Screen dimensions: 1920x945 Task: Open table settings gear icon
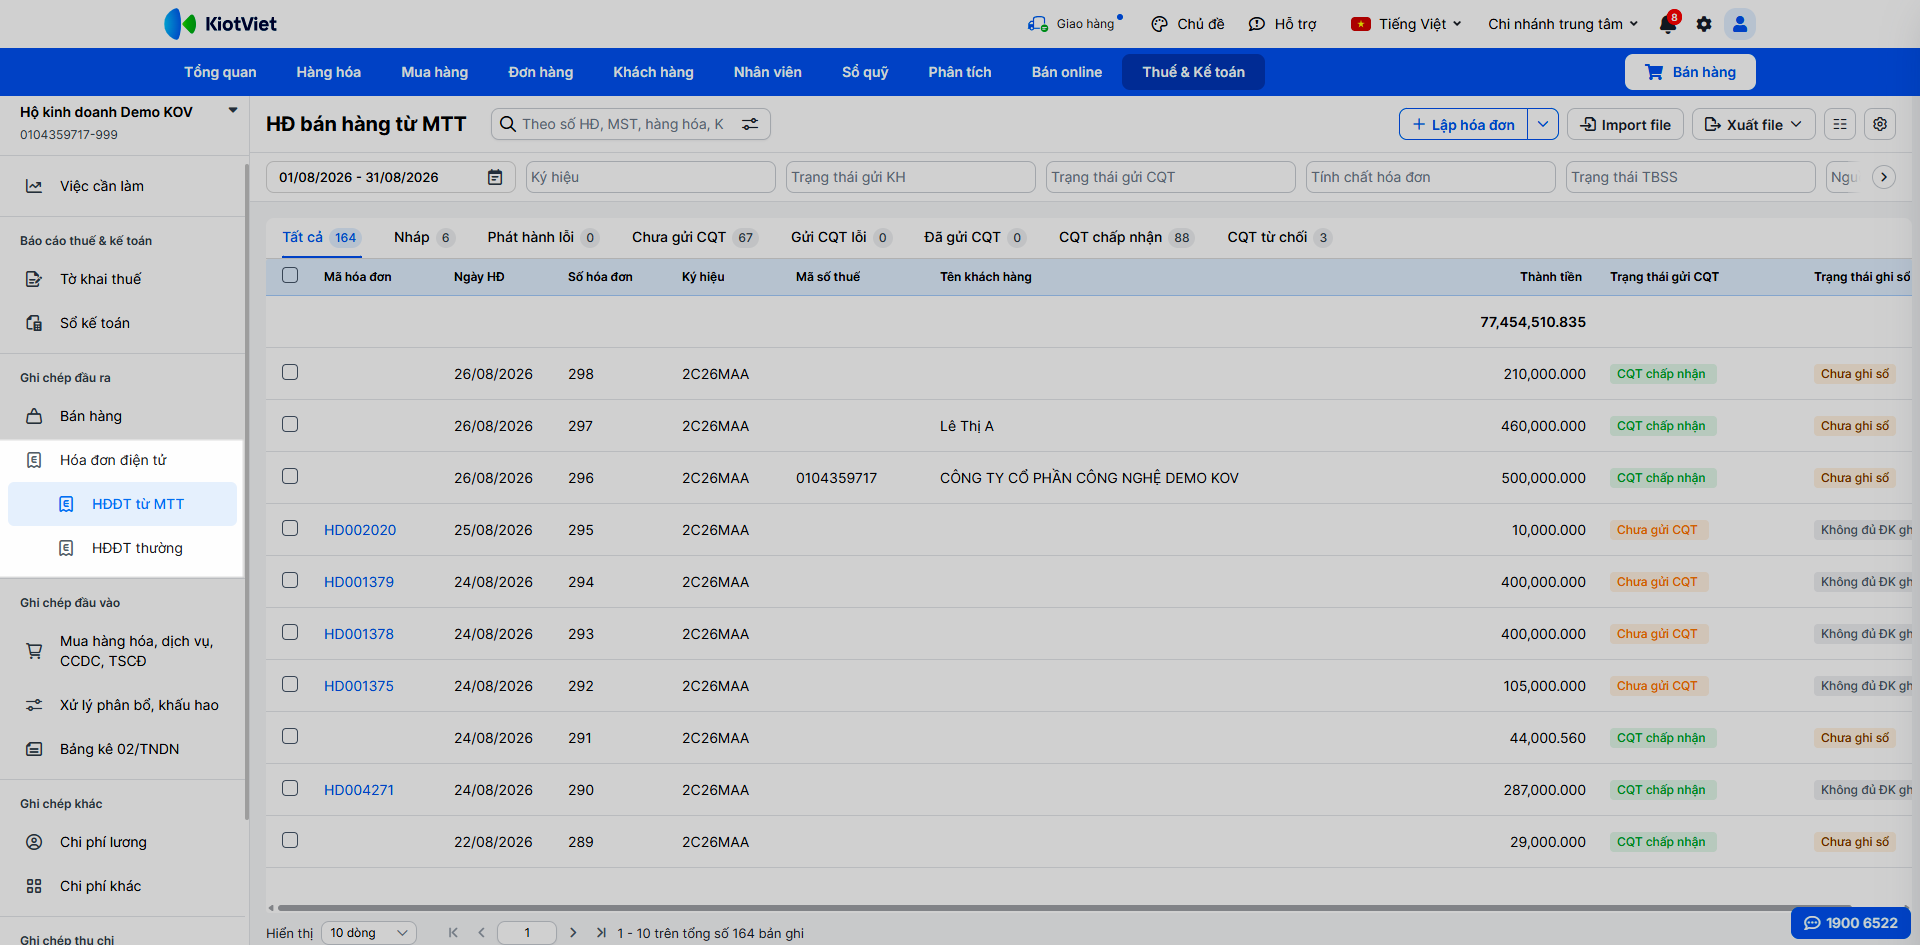(x=1880, y=124)
